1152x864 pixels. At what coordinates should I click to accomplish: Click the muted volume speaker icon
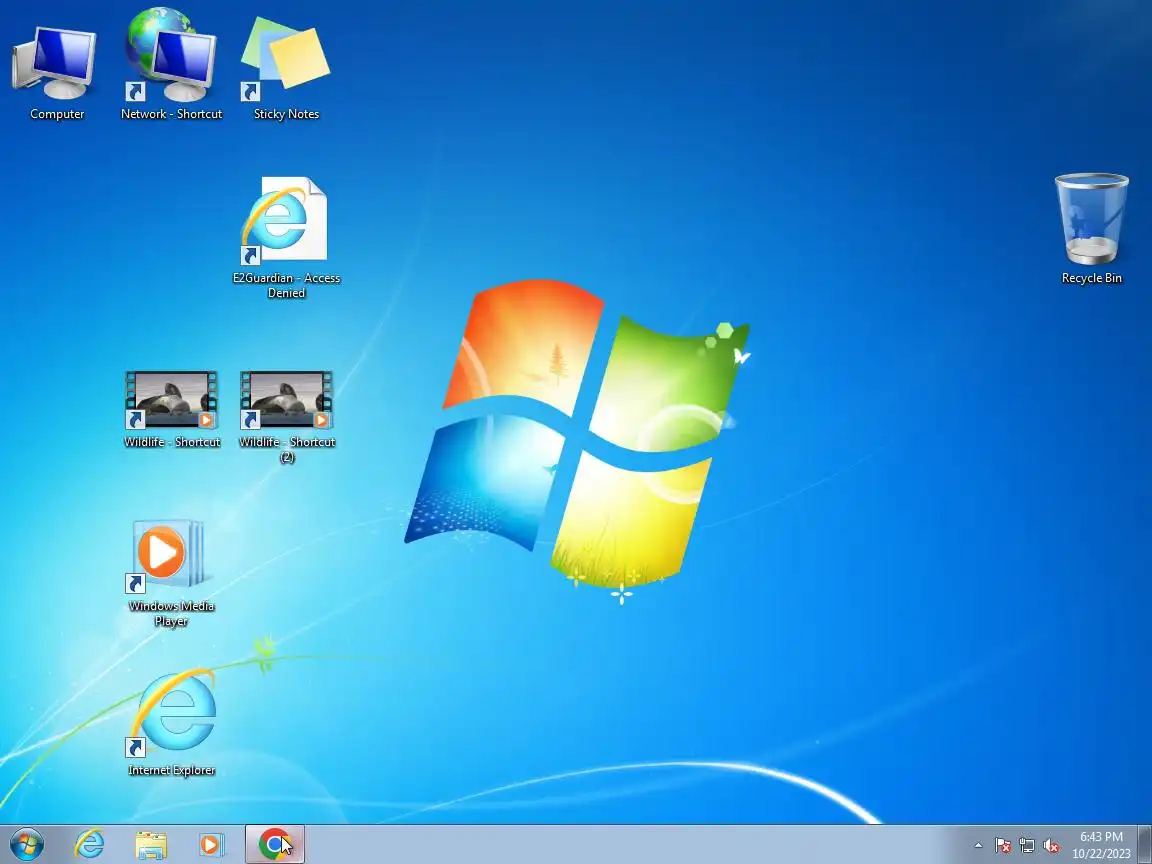pos(1051,846)
